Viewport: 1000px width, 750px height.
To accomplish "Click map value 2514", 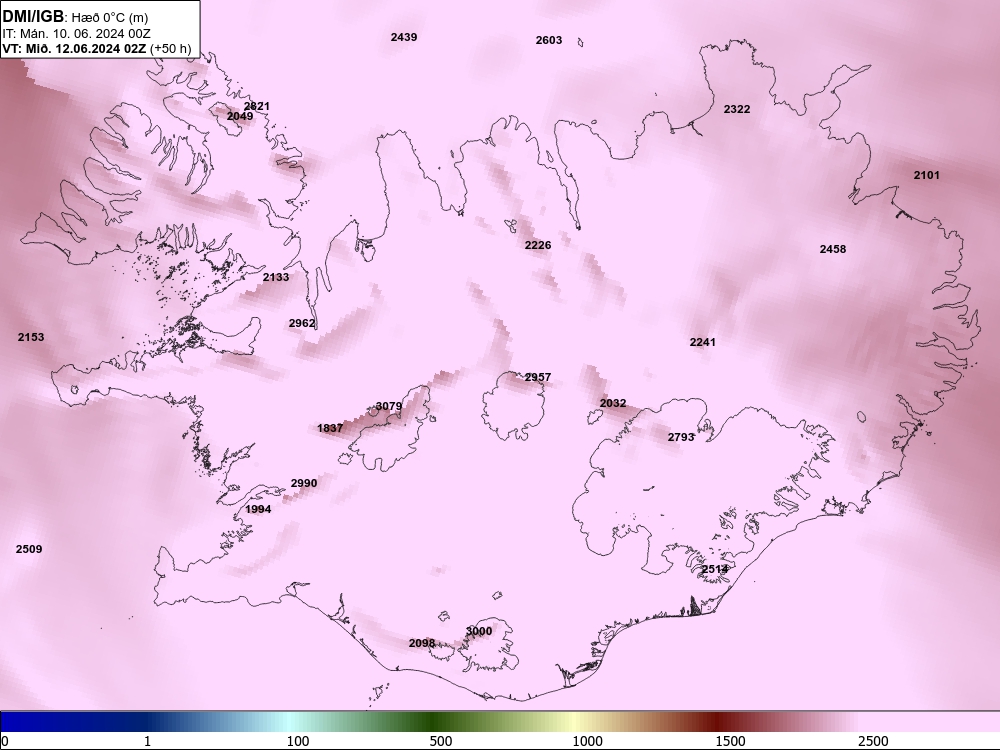I will (714, 569).
